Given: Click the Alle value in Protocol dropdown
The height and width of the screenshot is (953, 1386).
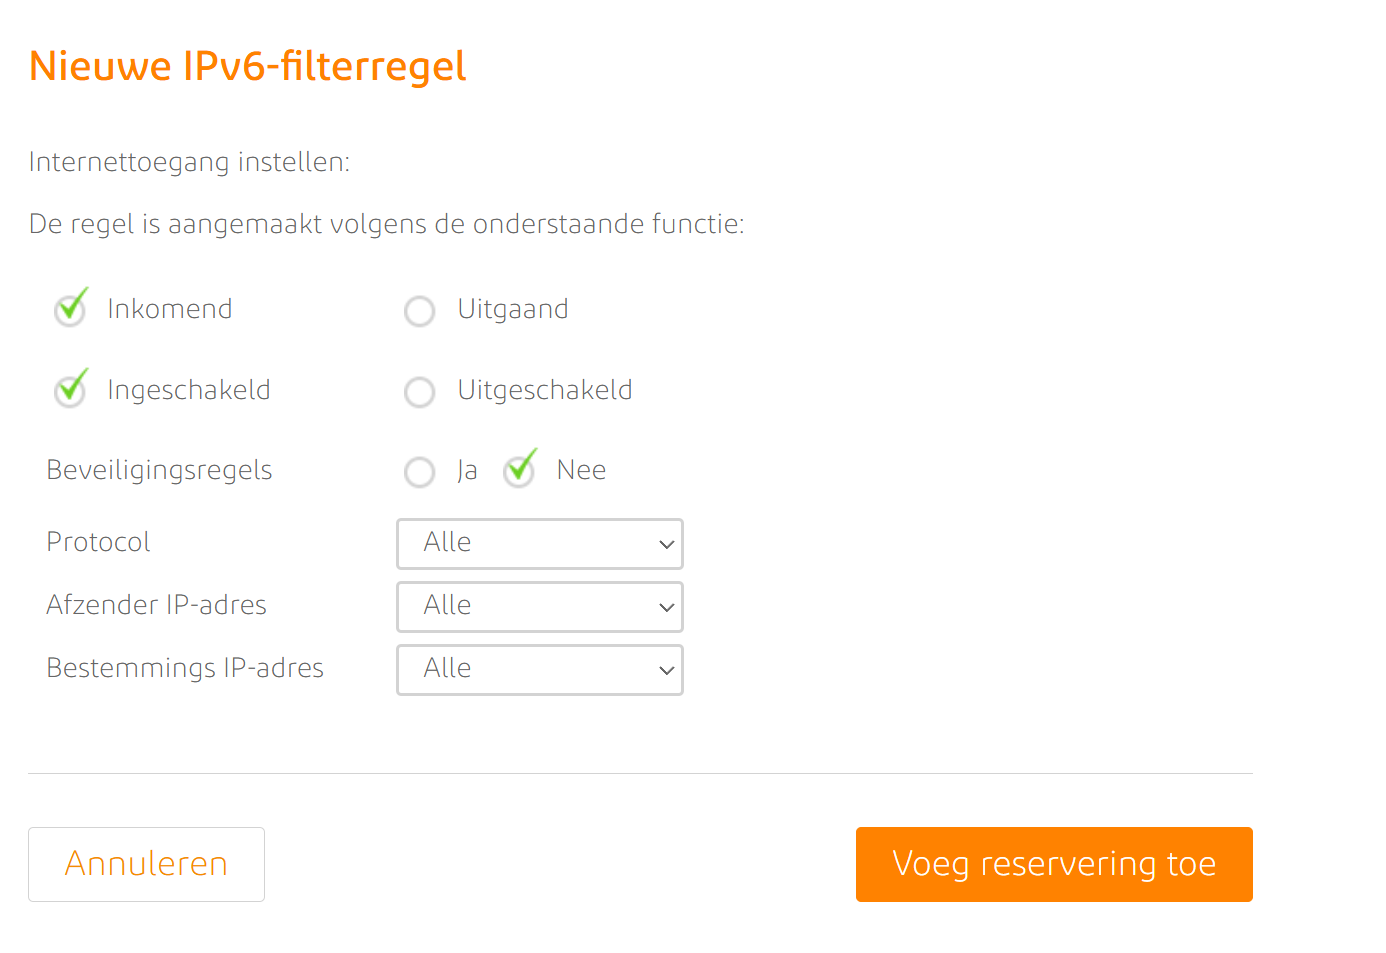Looking at the screenshot, I should click(448, 543).
